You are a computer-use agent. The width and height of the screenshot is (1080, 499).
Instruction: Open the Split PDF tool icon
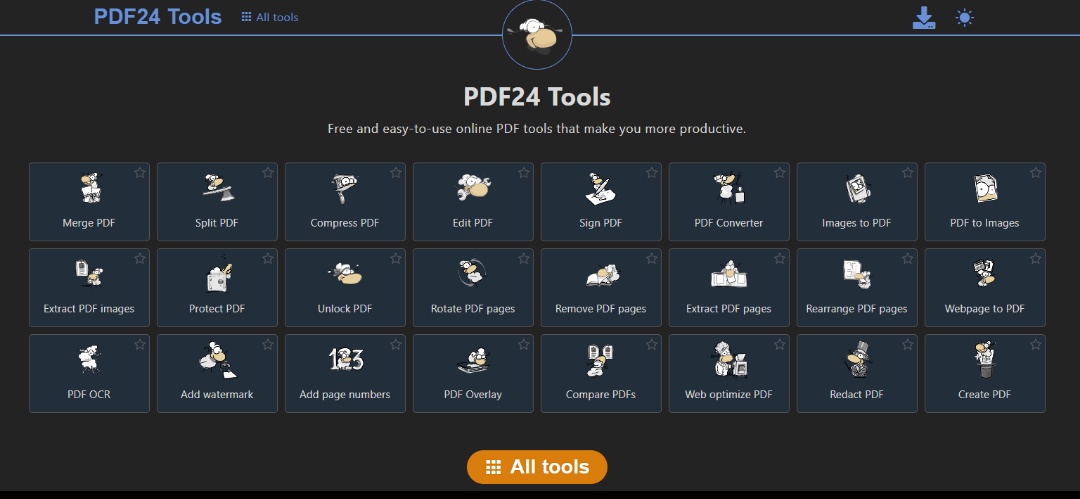(x=218, y=187)
